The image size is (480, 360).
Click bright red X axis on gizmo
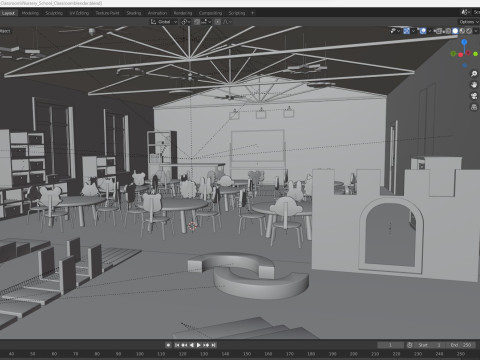461,55
